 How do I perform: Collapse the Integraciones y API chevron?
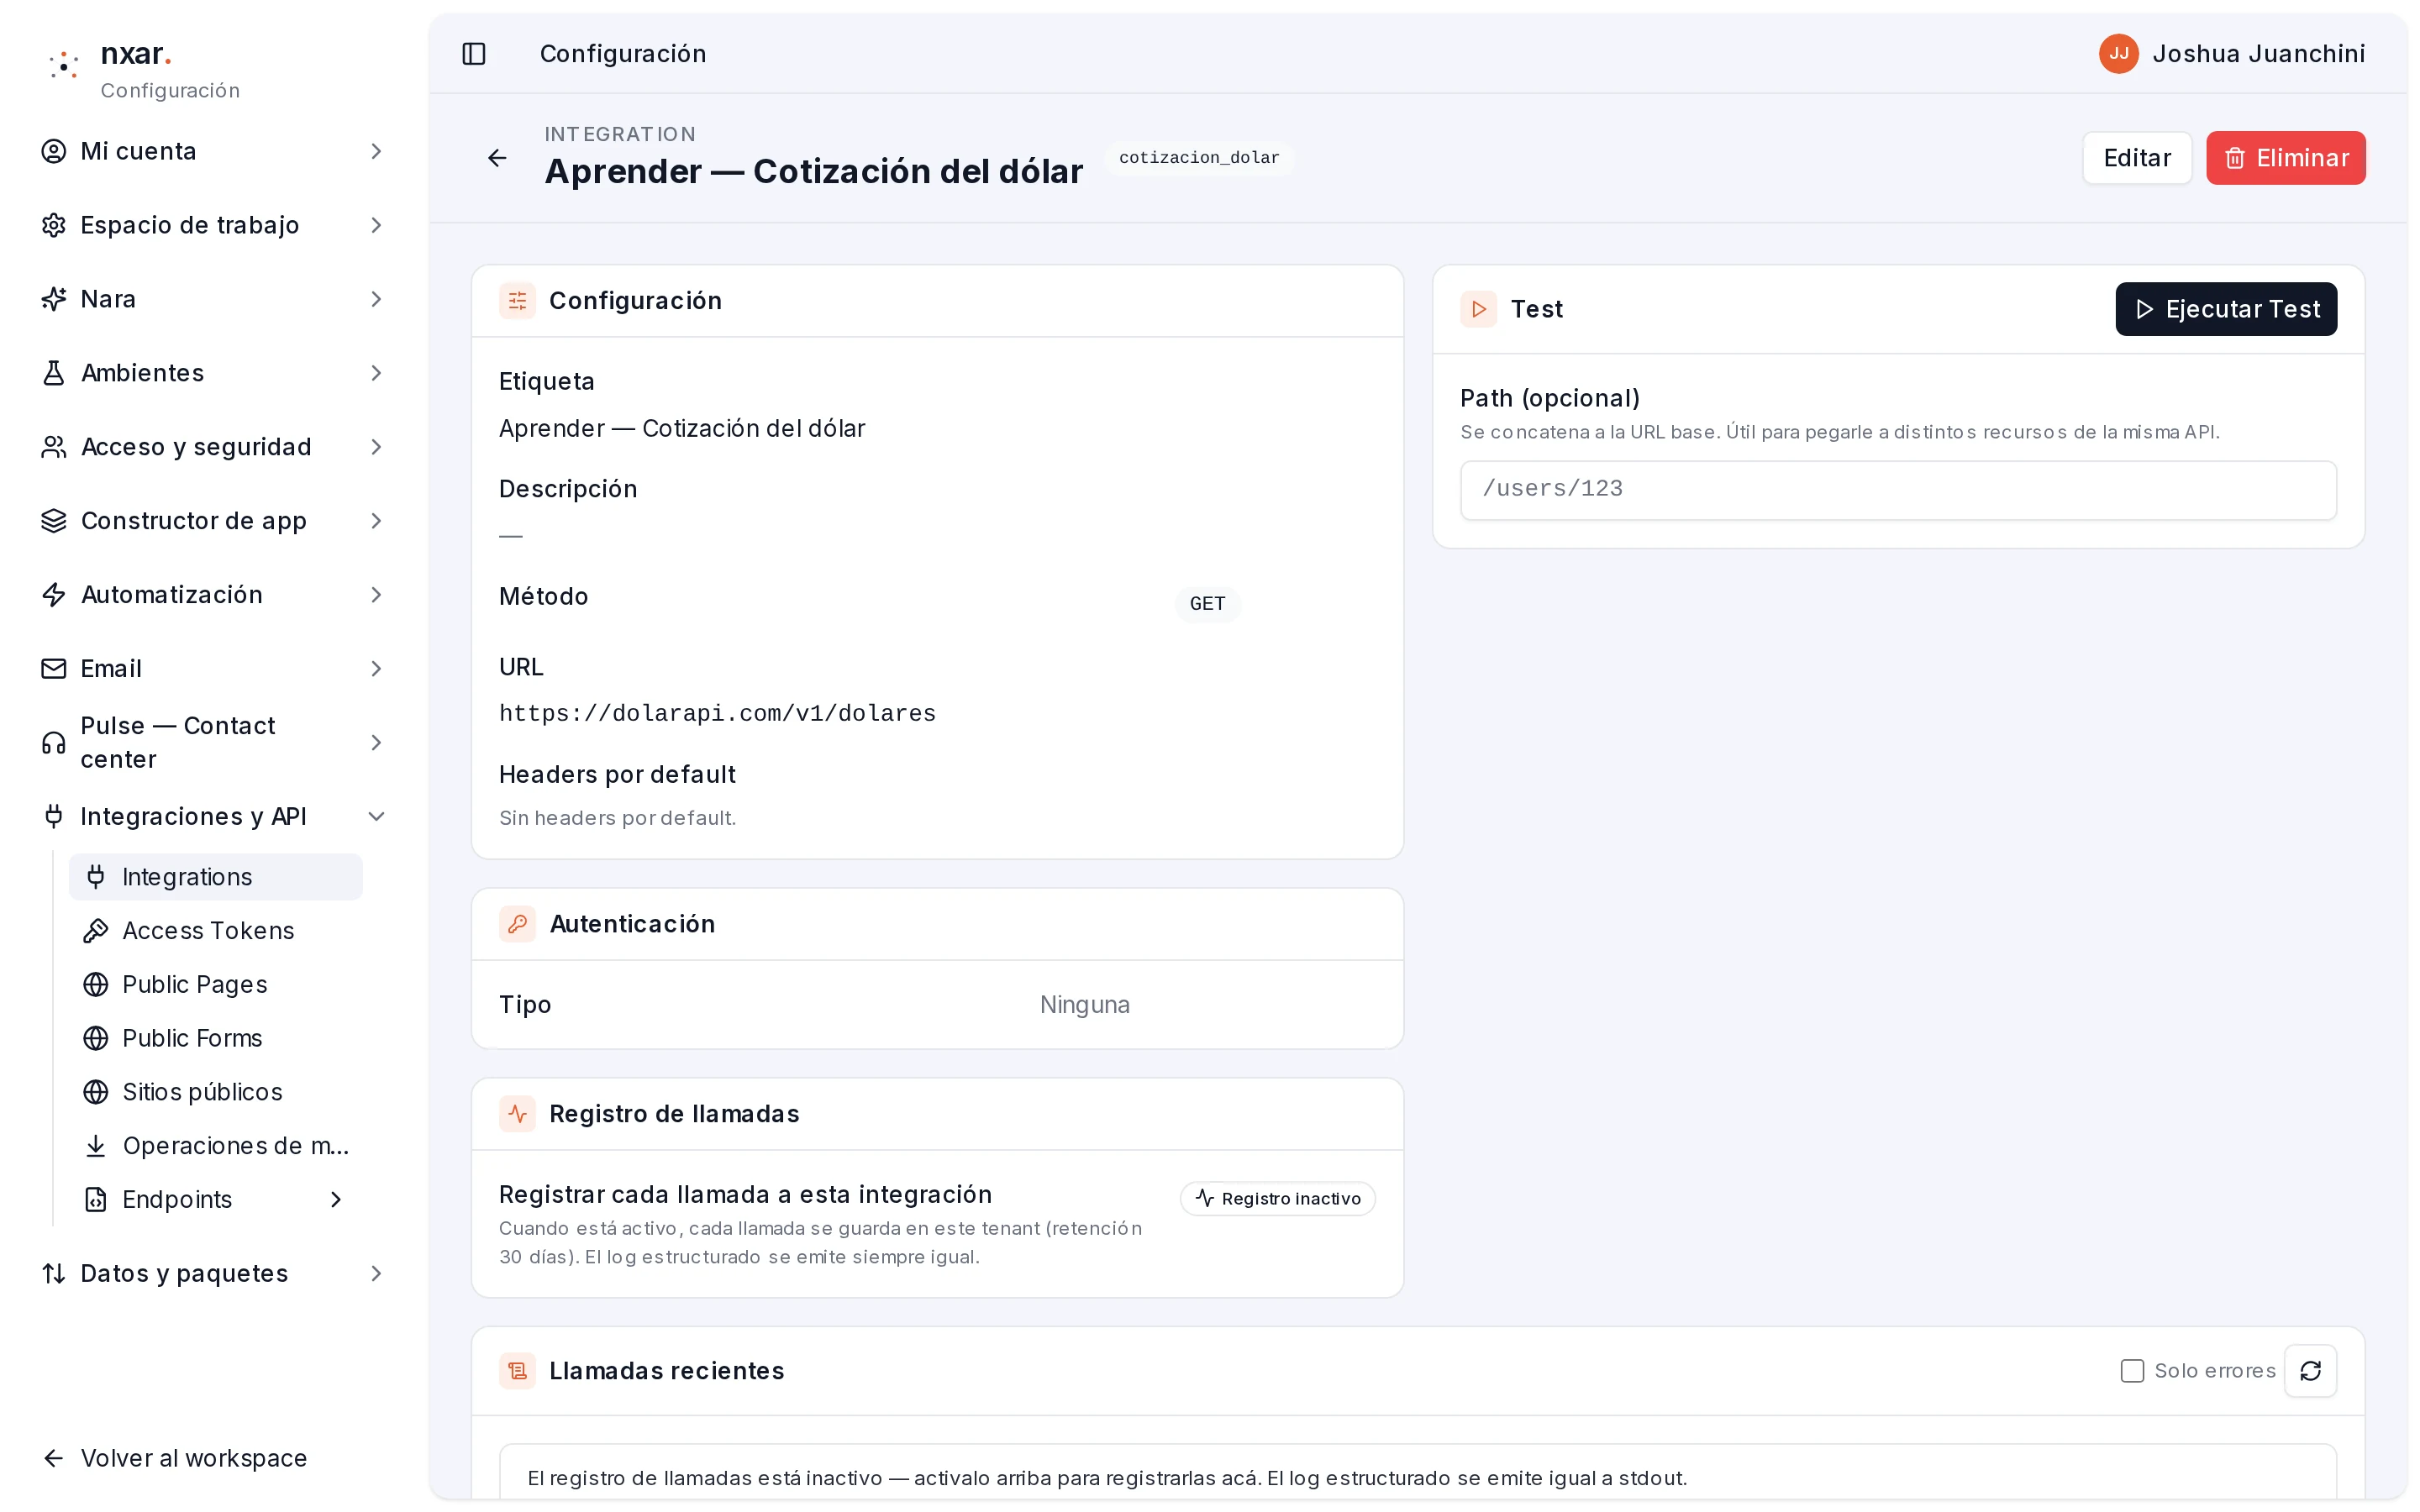(x=376, y=817)
